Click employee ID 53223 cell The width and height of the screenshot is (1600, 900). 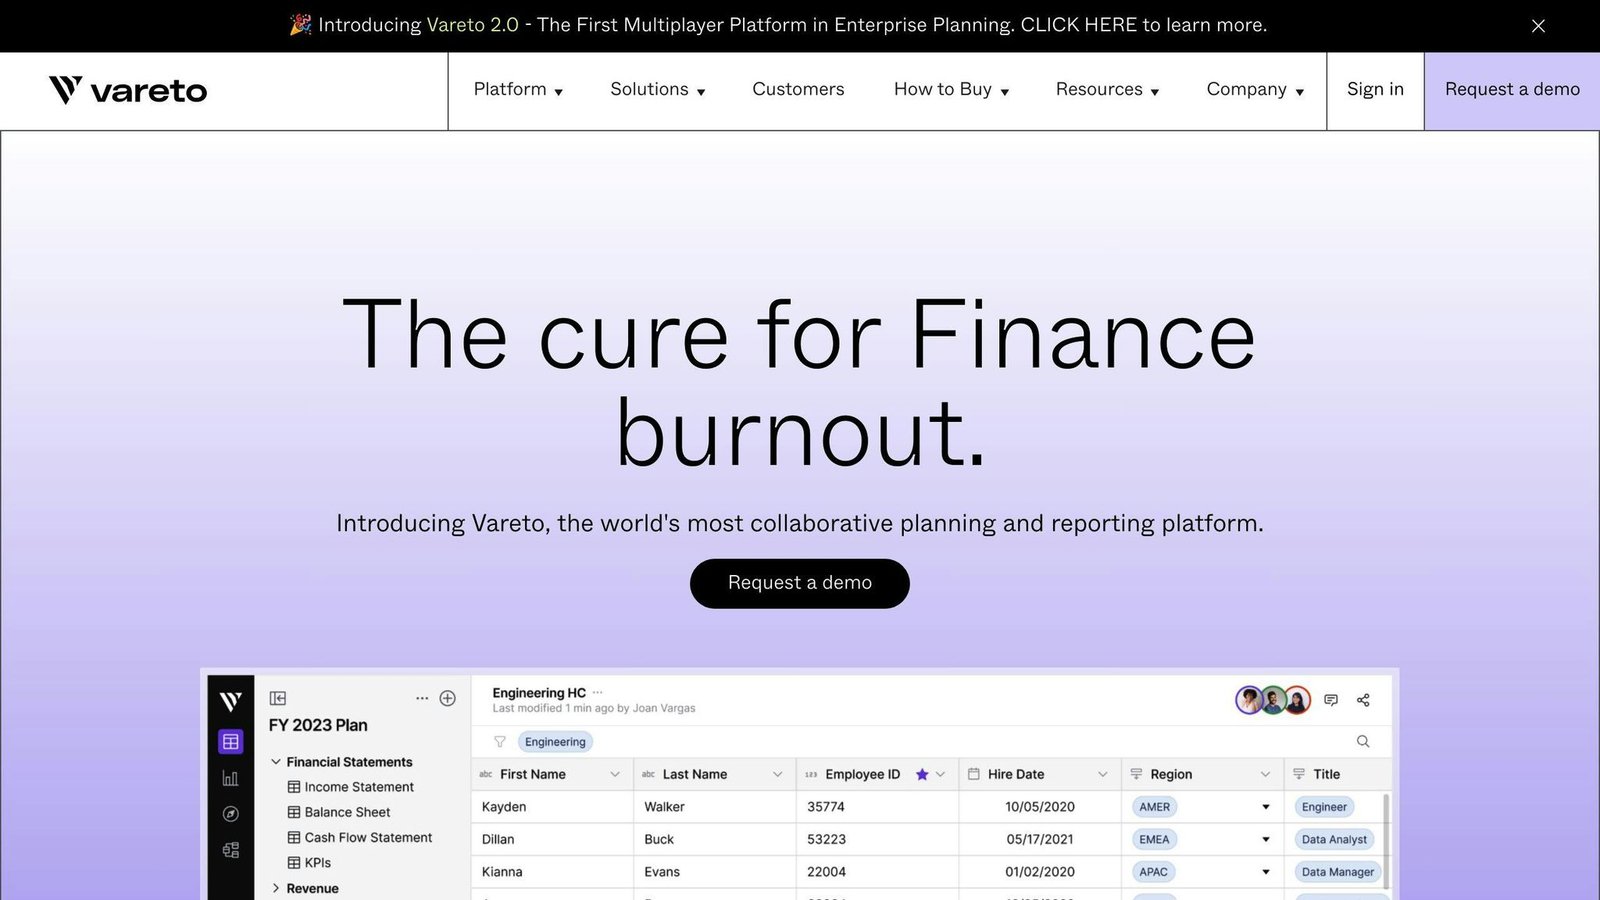(x=877, y=840)
